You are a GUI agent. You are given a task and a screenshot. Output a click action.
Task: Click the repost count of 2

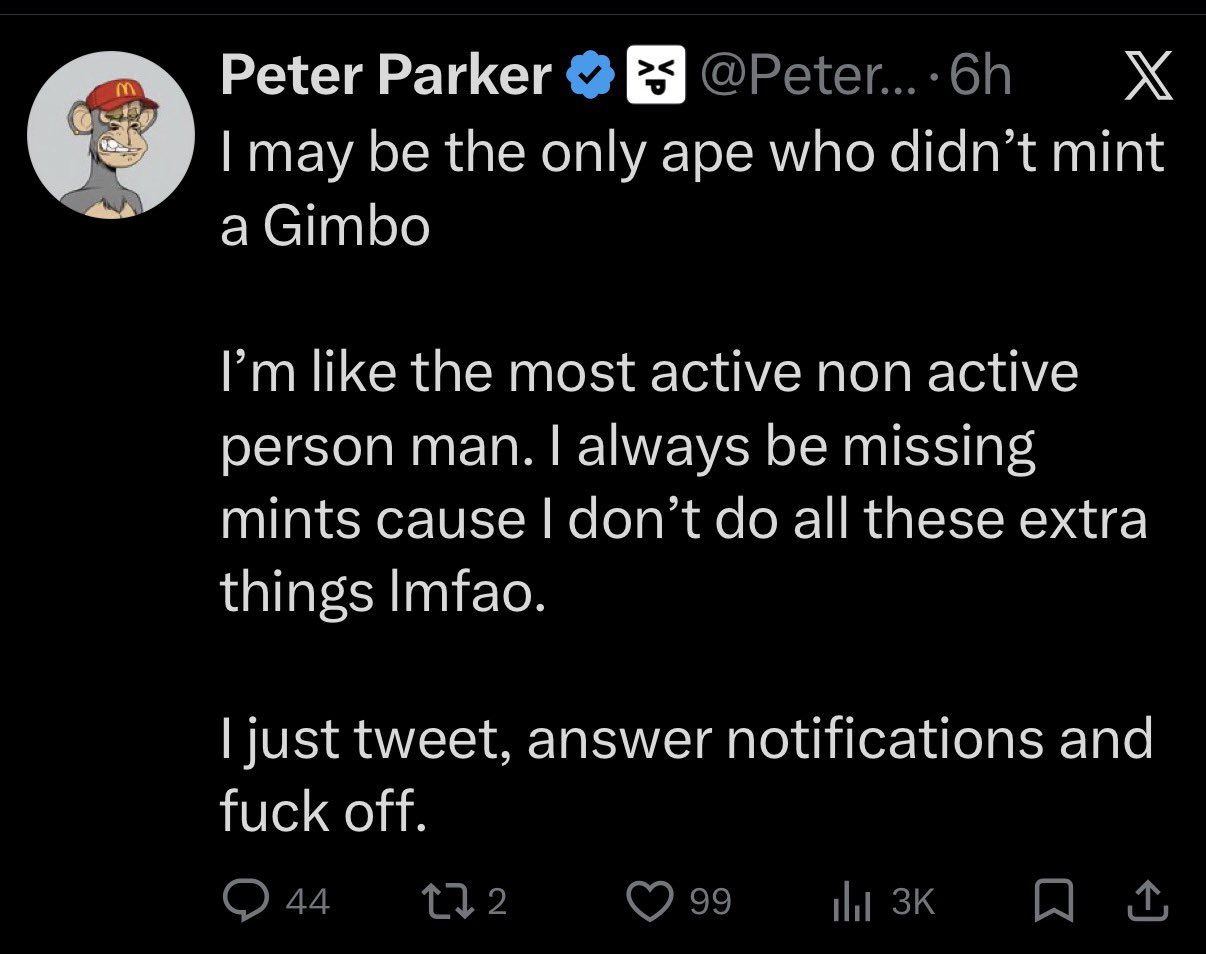pyautogui.click(x=497, y=902)
